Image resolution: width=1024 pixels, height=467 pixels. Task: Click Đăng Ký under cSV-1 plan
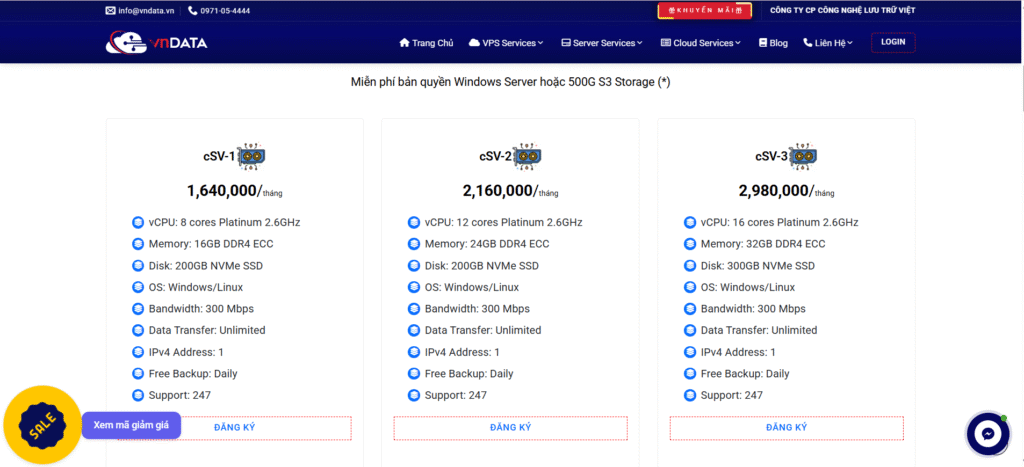click(234, 428)
